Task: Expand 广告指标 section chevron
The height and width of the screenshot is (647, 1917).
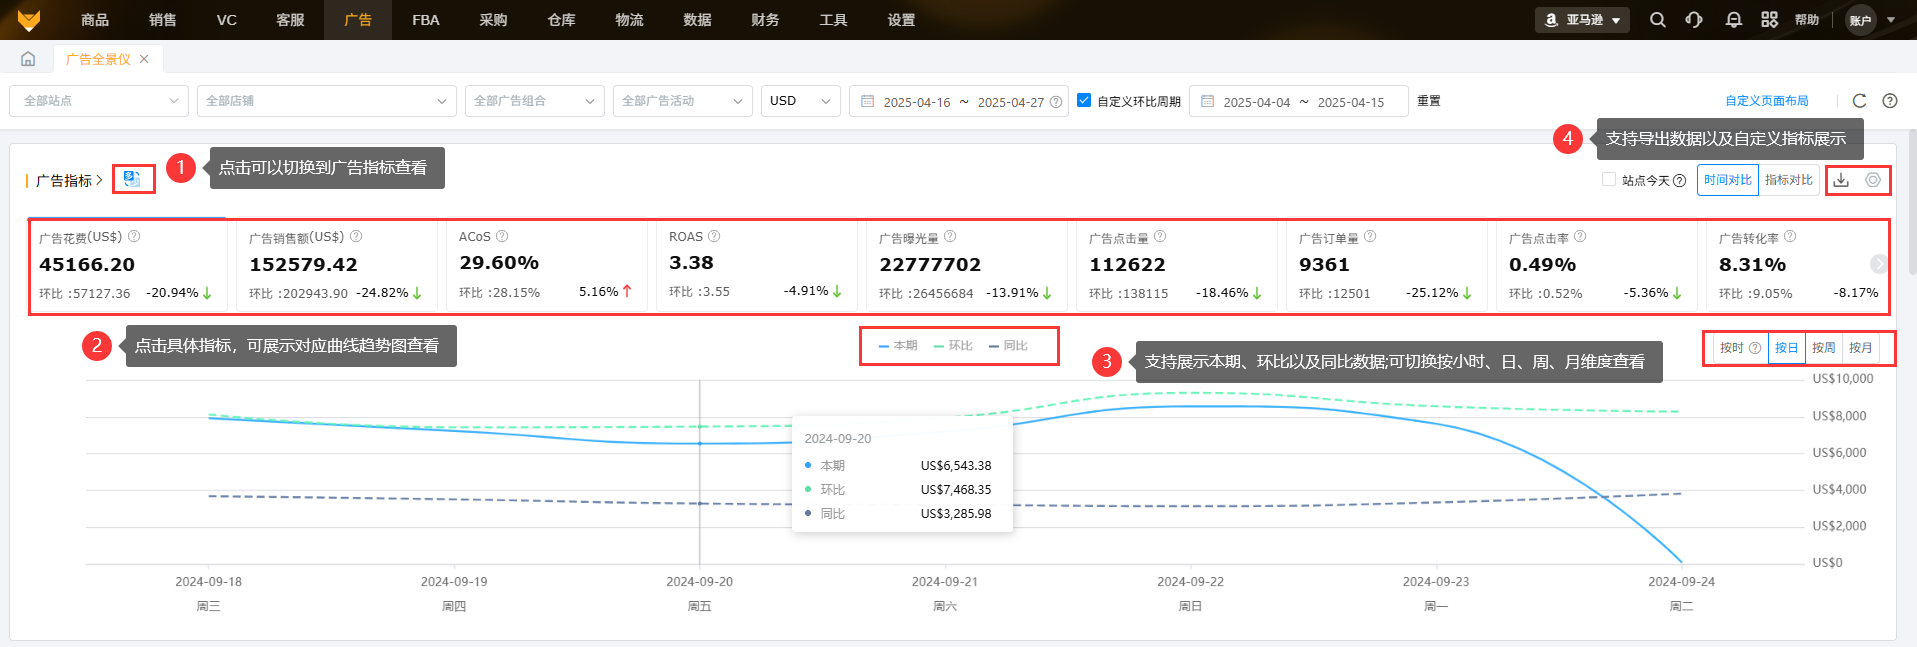Action: [x=99, y=181]
